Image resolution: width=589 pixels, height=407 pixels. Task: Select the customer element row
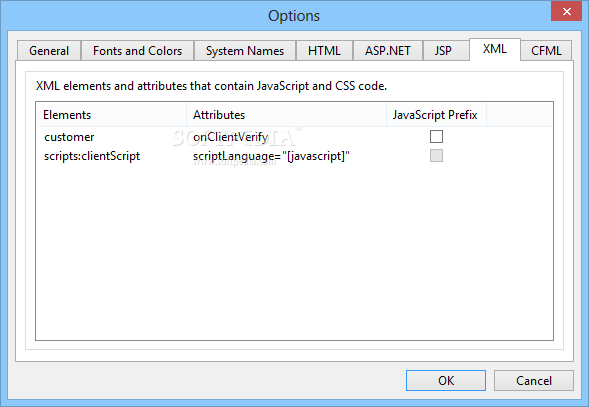point(294,137)
